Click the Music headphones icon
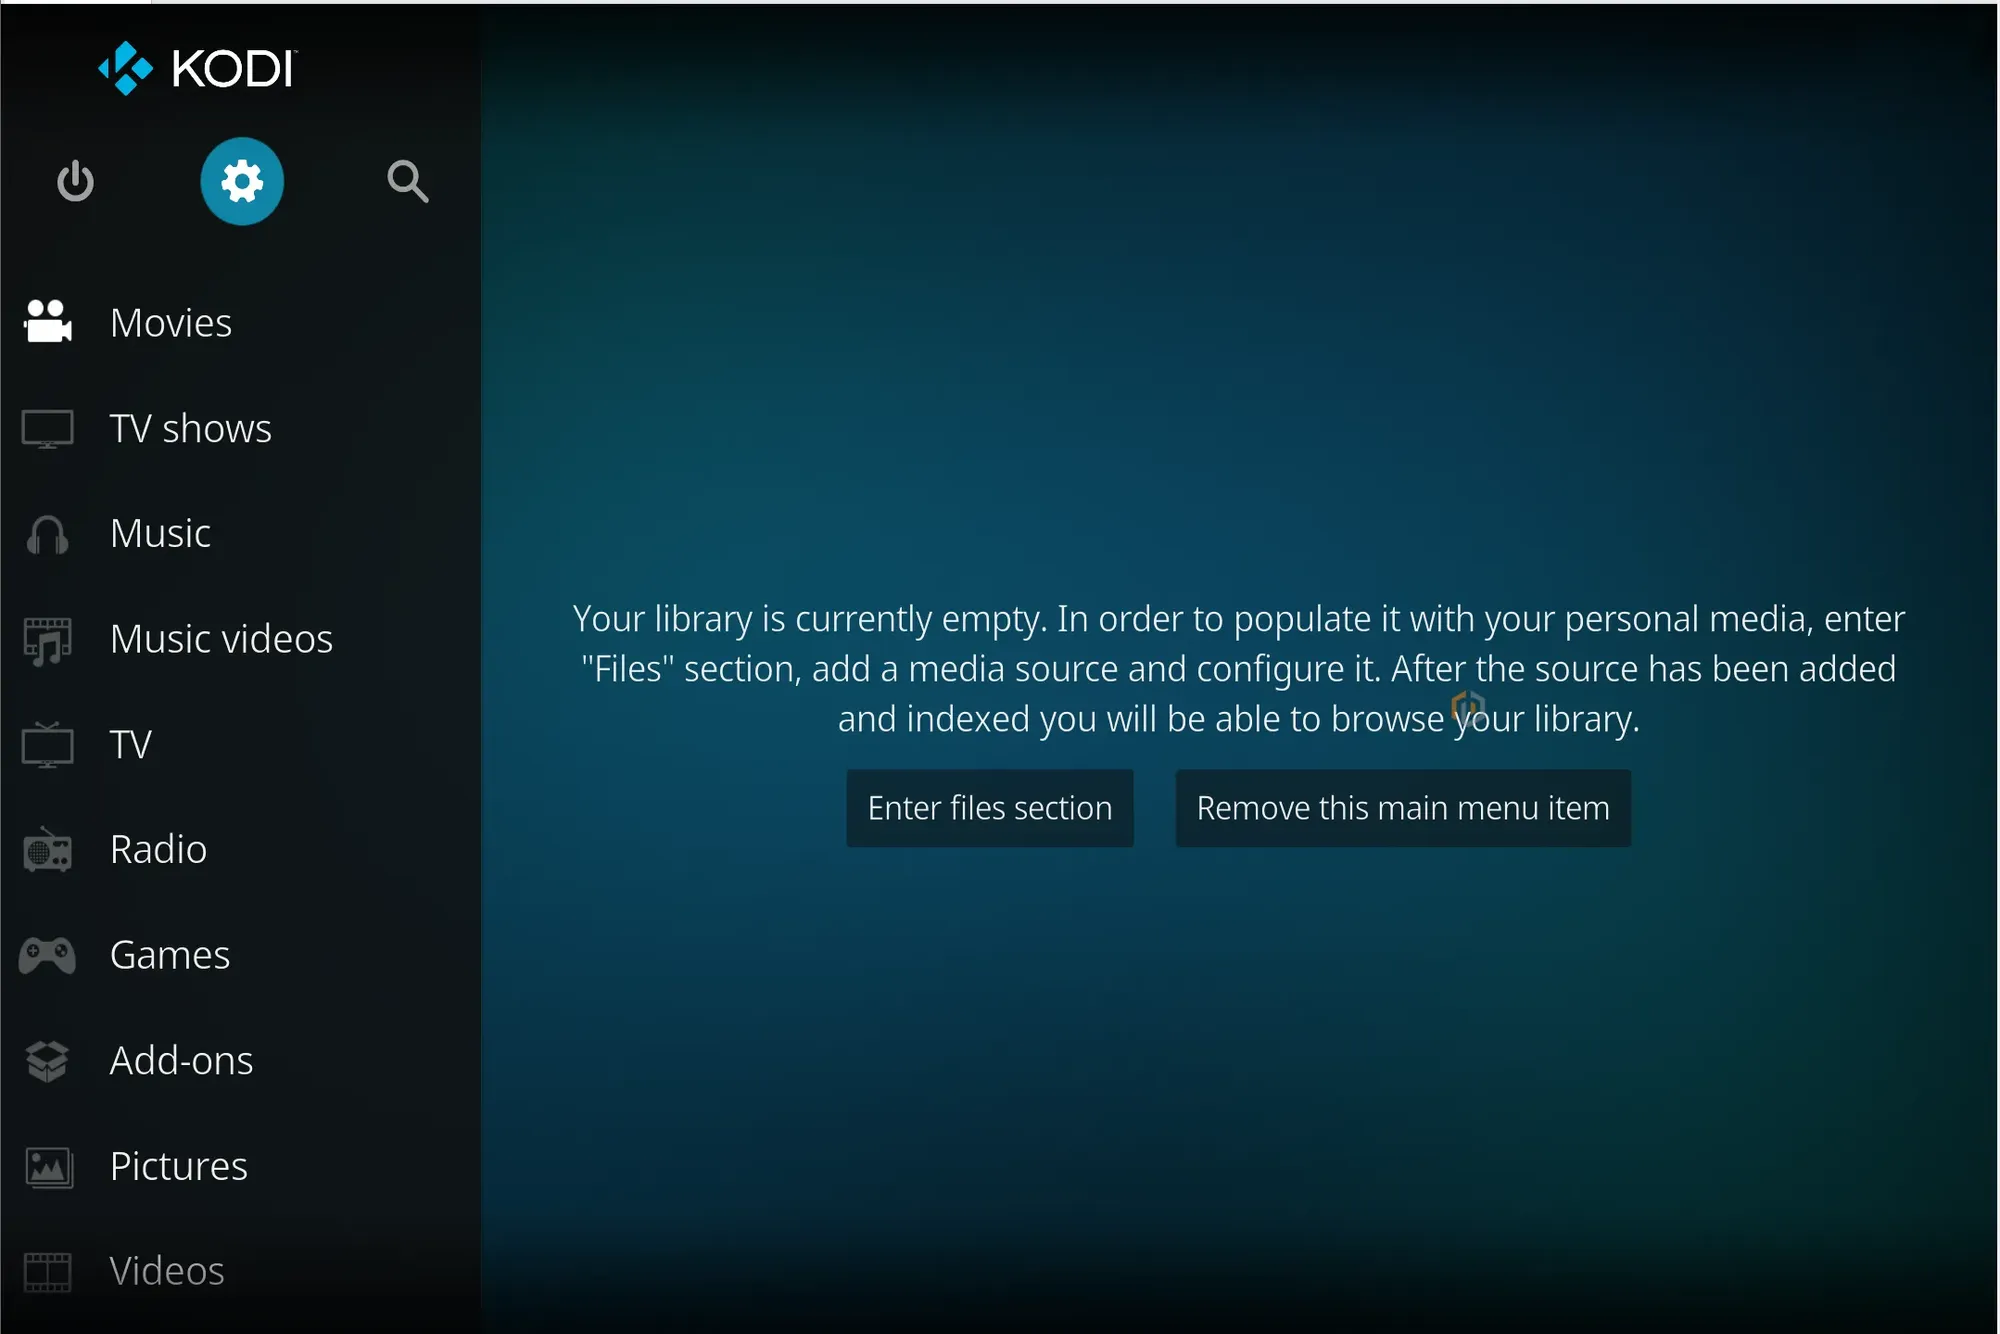 tap(47, 535)
